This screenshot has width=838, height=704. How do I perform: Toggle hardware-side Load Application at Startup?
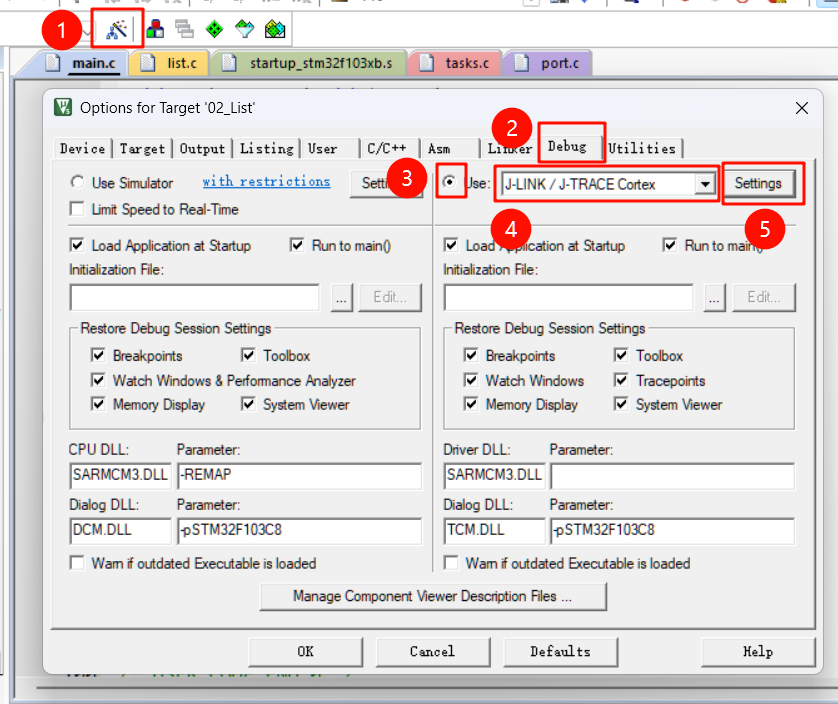point(451,245)
